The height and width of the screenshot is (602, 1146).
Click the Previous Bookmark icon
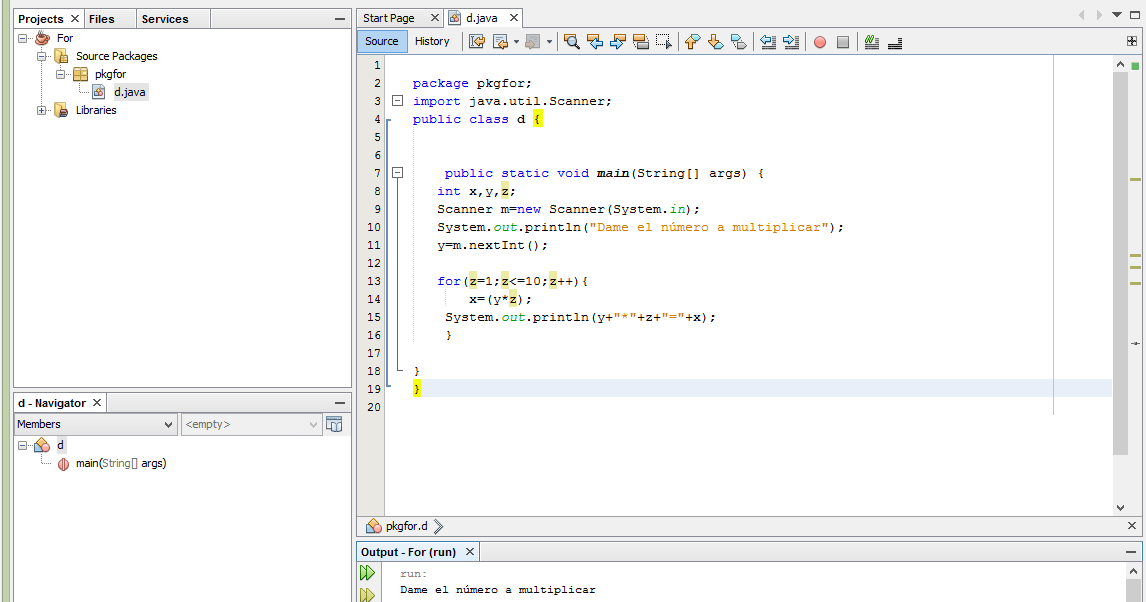691,42
